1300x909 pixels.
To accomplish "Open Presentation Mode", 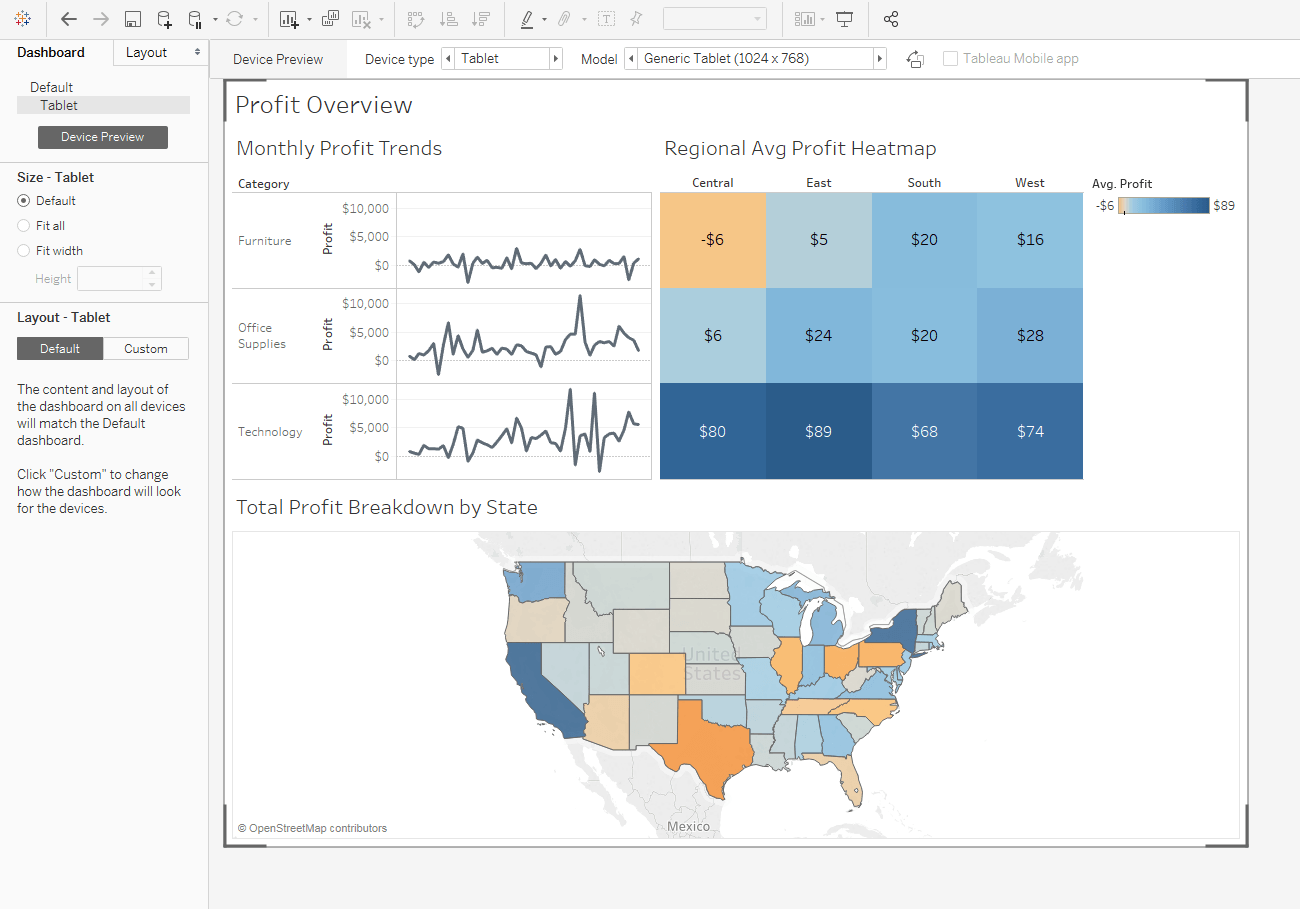I will point(845,19).
